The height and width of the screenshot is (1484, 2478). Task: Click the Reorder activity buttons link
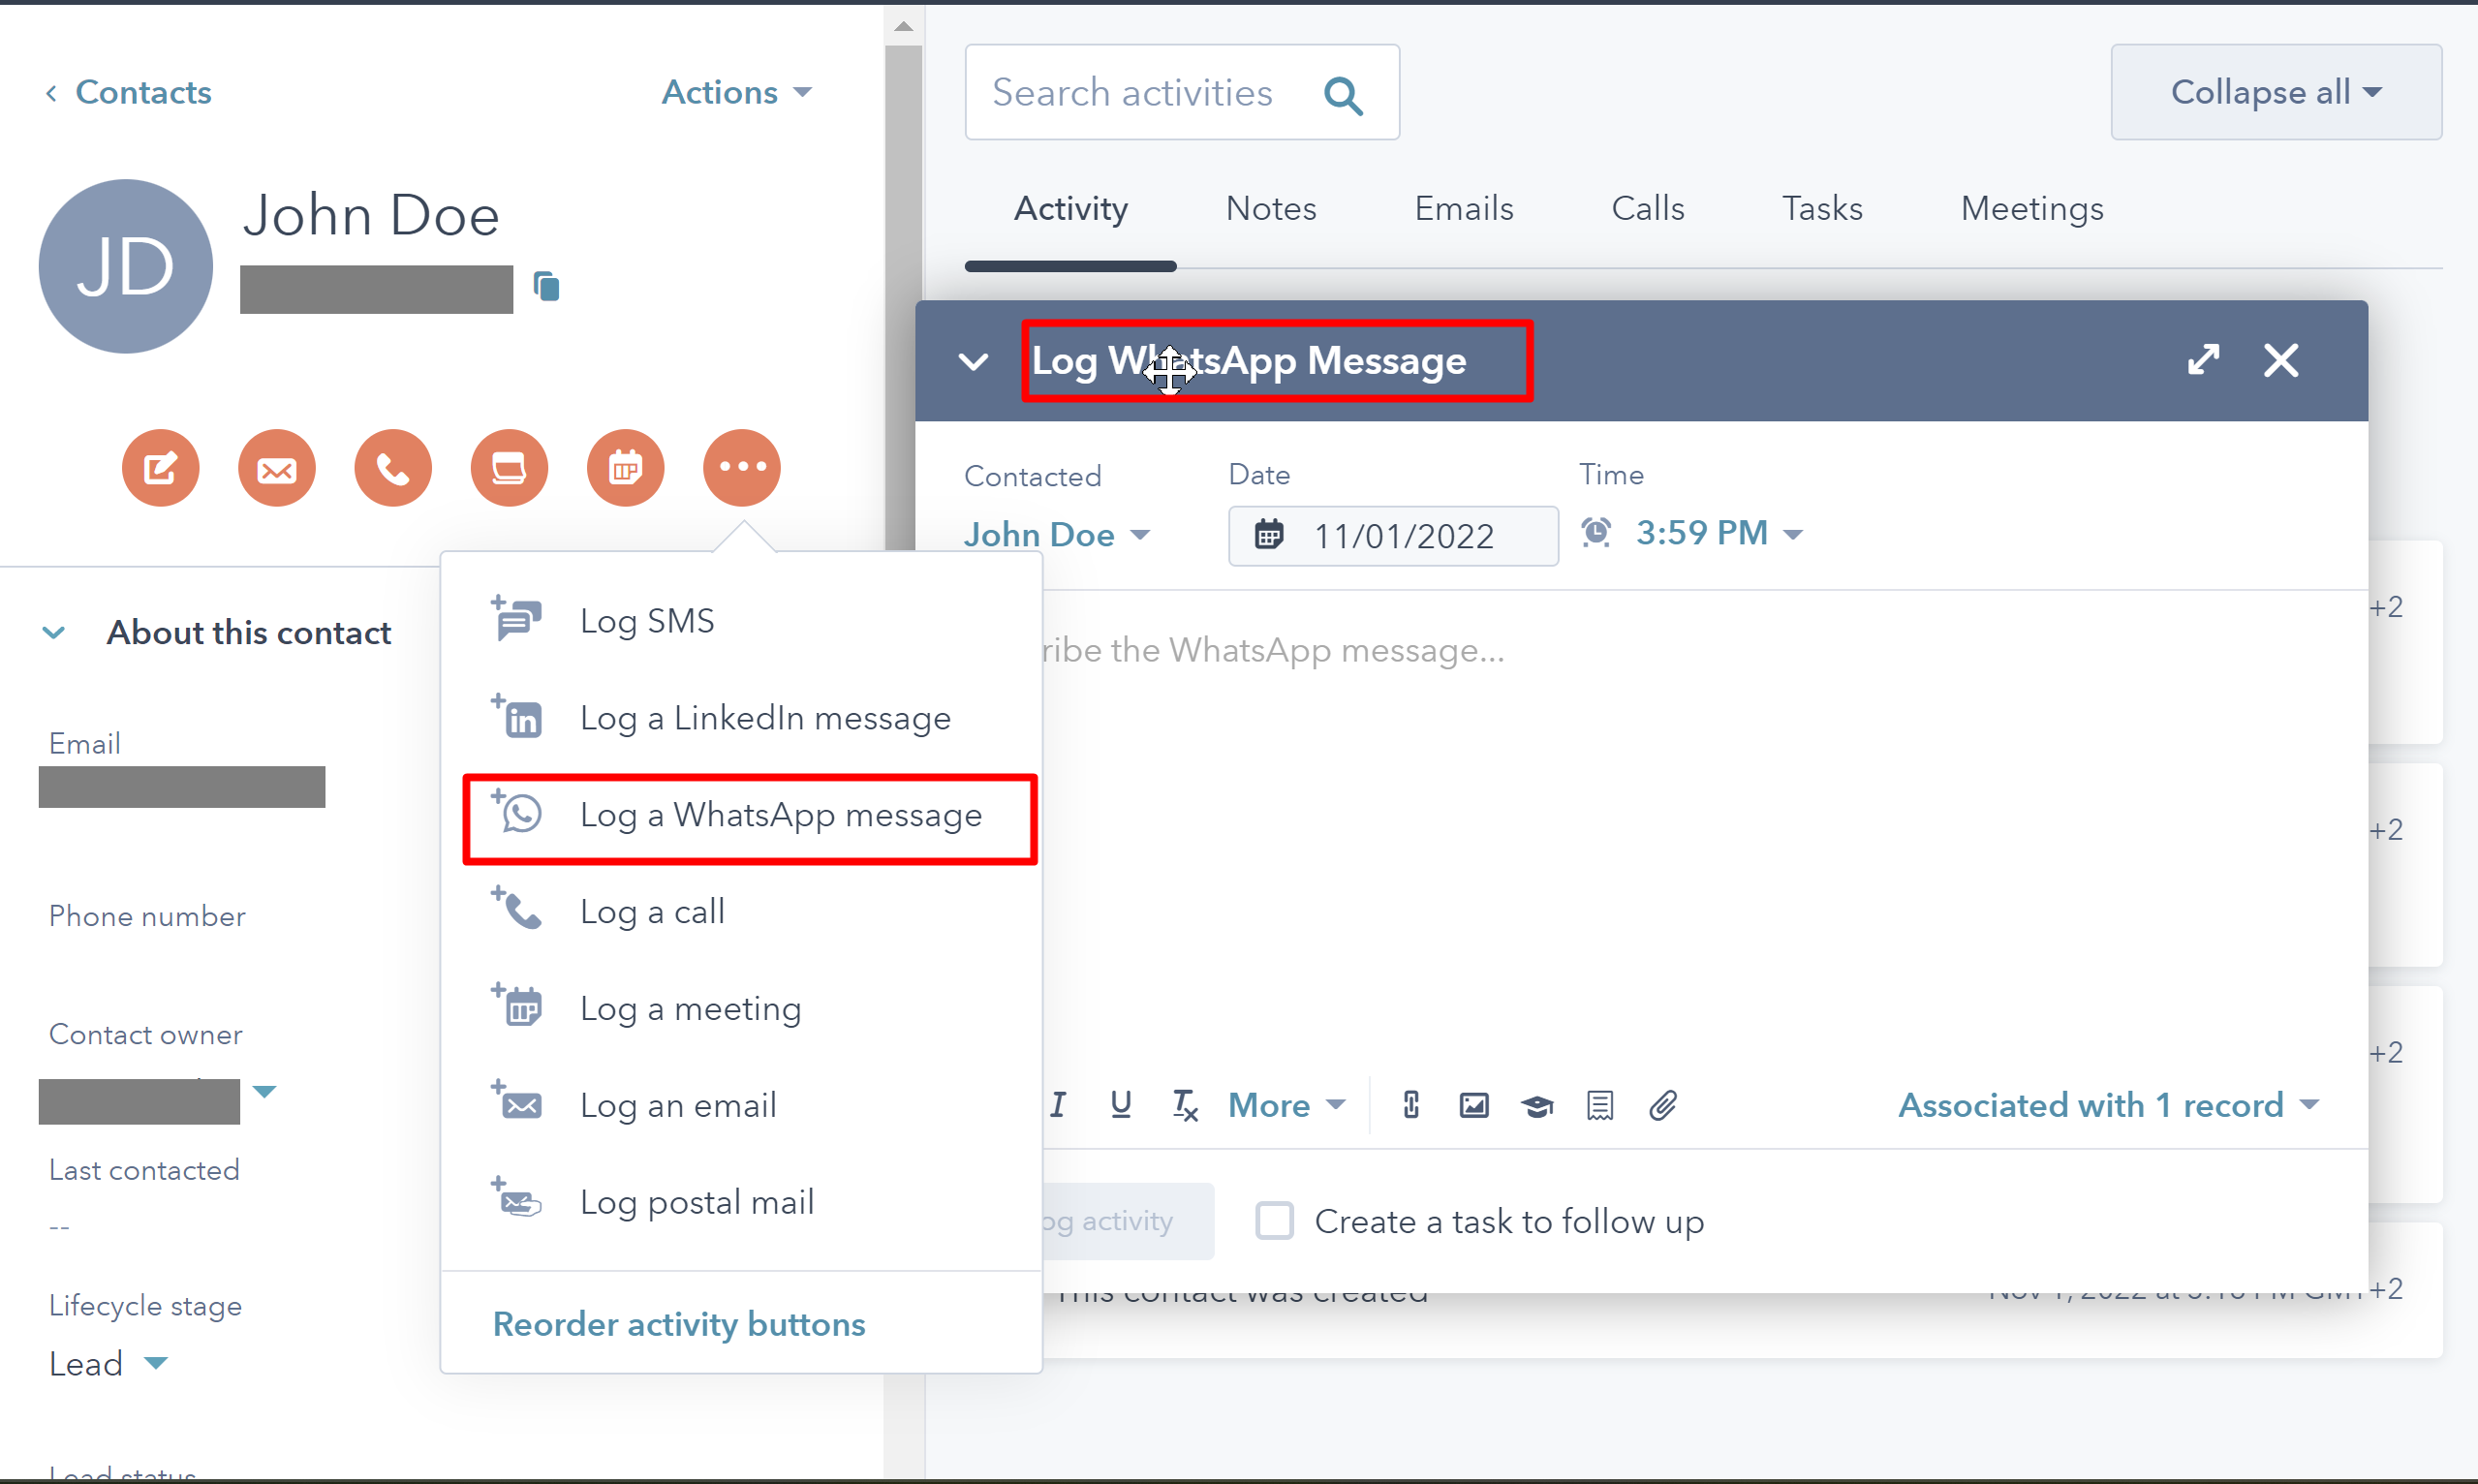click(679, 1324)
